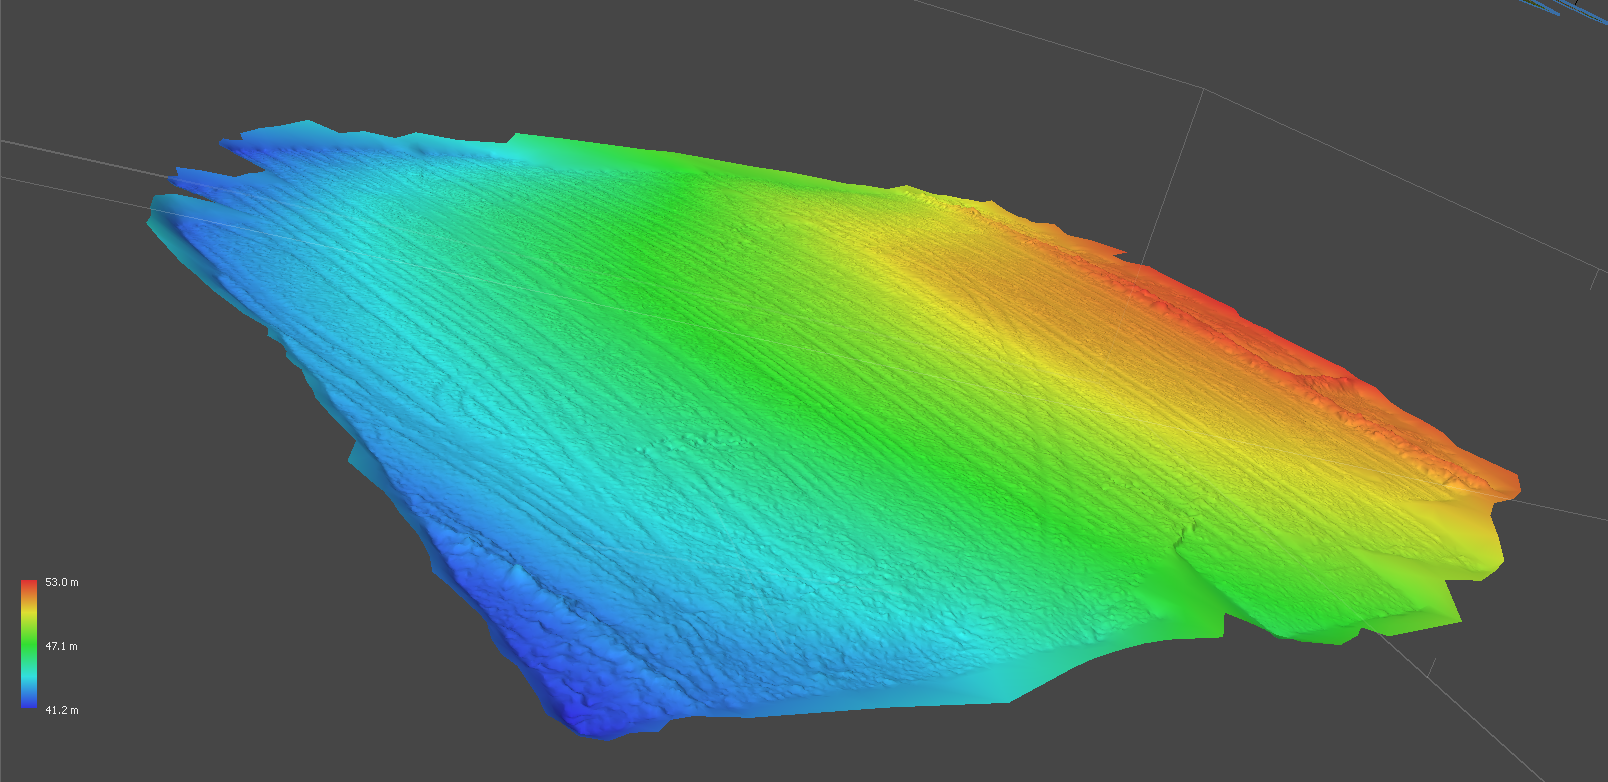Viewport: 1608px width, 782px height.
Task: Click the 47.1 m midpoint legend label
Action: [61, 646]
